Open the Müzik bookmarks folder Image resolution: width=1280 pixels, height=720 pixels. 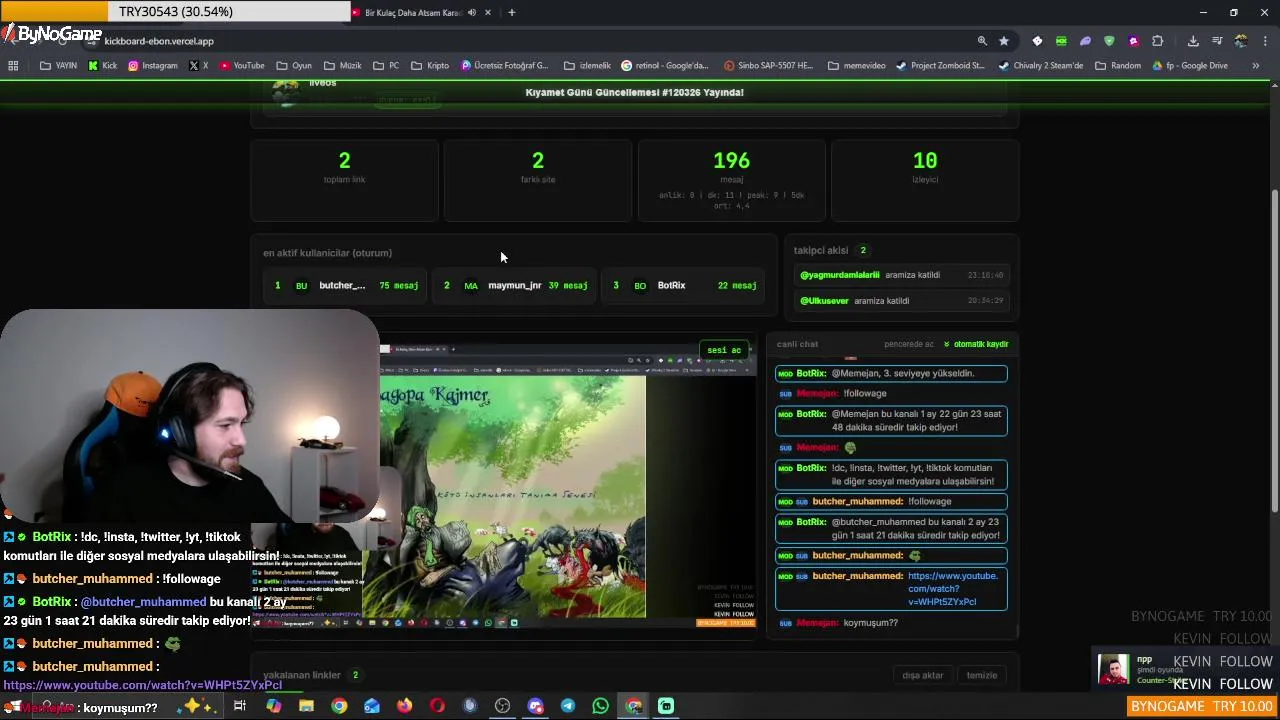343,66
